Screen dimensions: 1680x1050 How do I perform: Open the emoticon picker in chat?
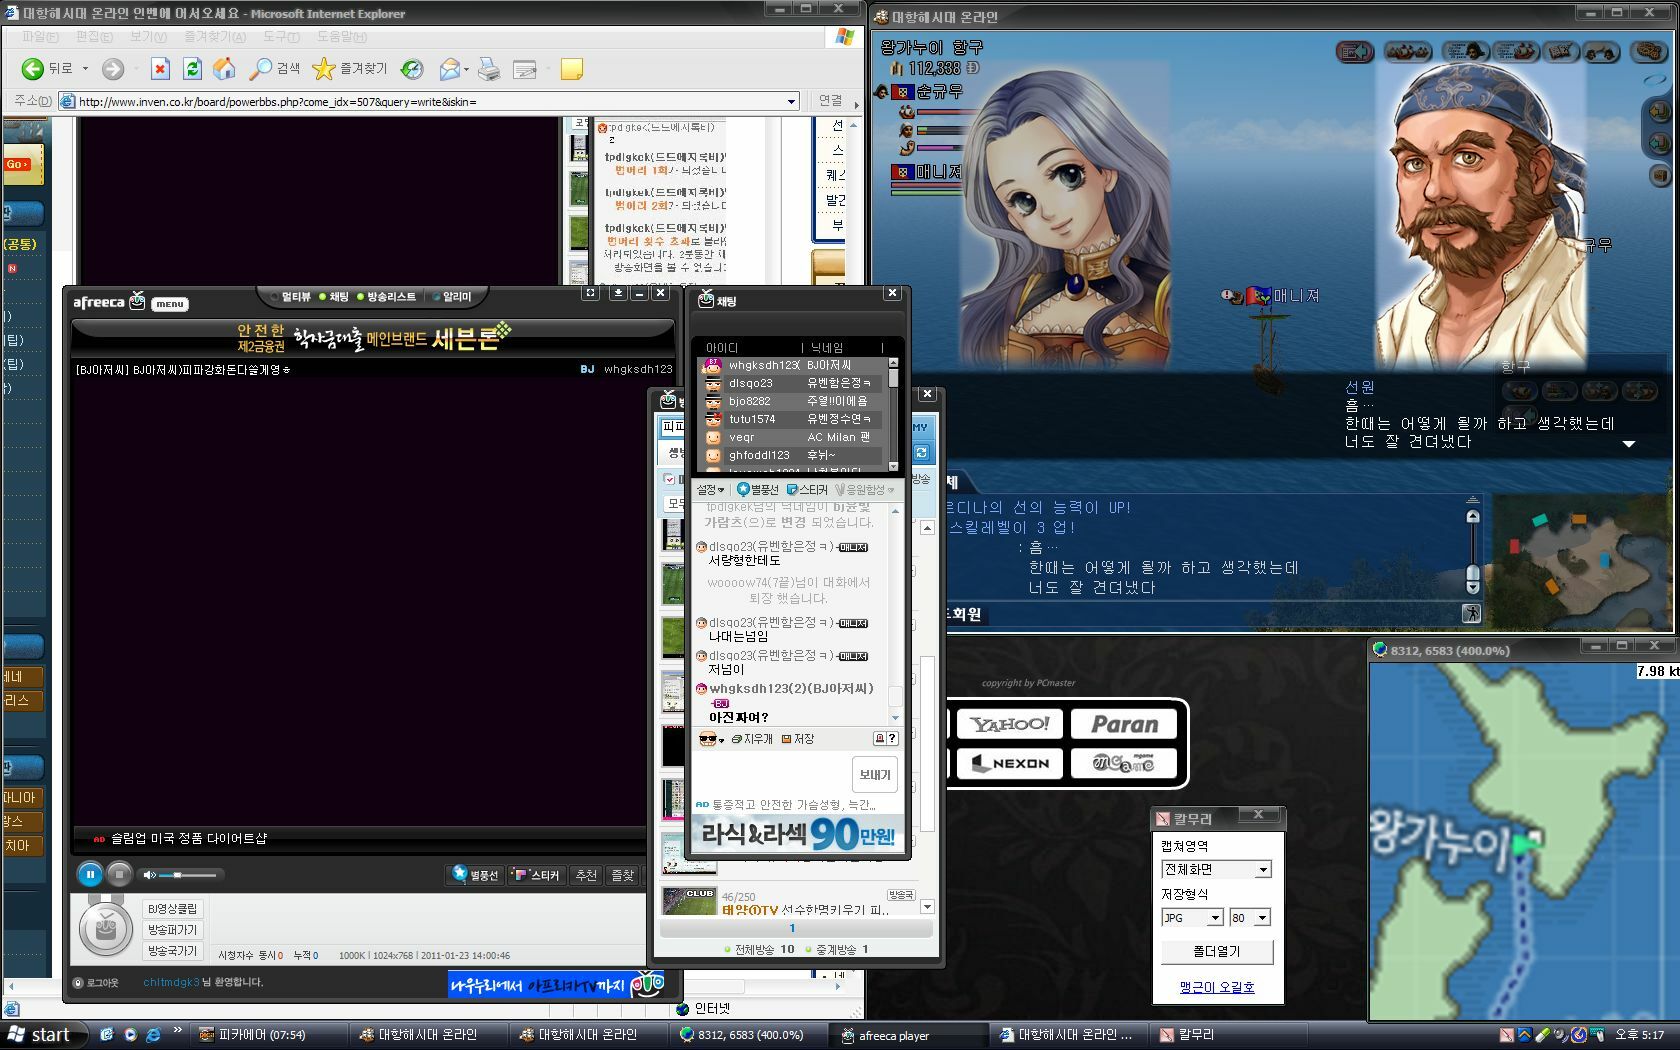pyautogui.click(x=710, y=739)
